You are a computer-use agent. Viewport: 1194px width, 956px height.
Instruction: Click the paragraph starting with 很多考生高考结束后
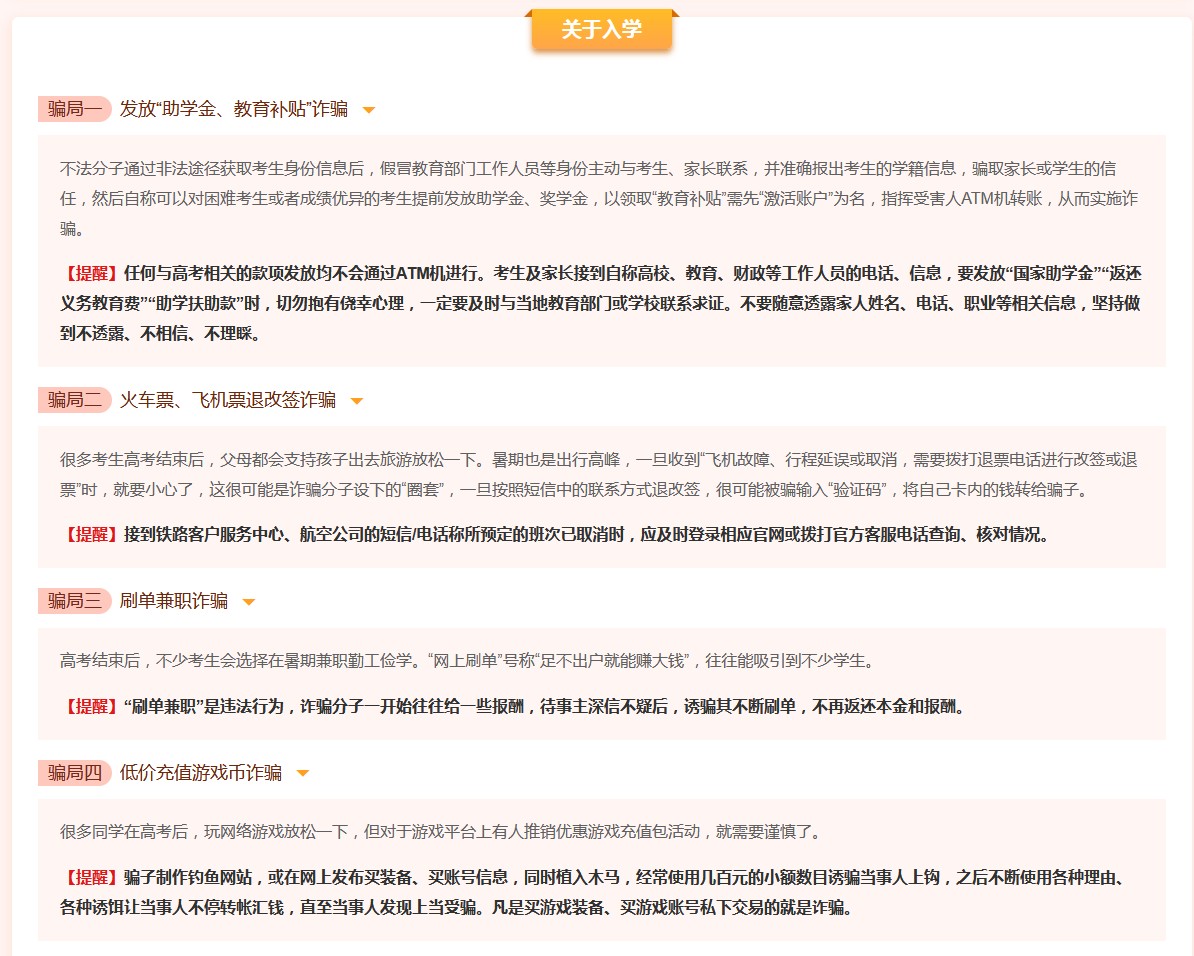(599, 475)
